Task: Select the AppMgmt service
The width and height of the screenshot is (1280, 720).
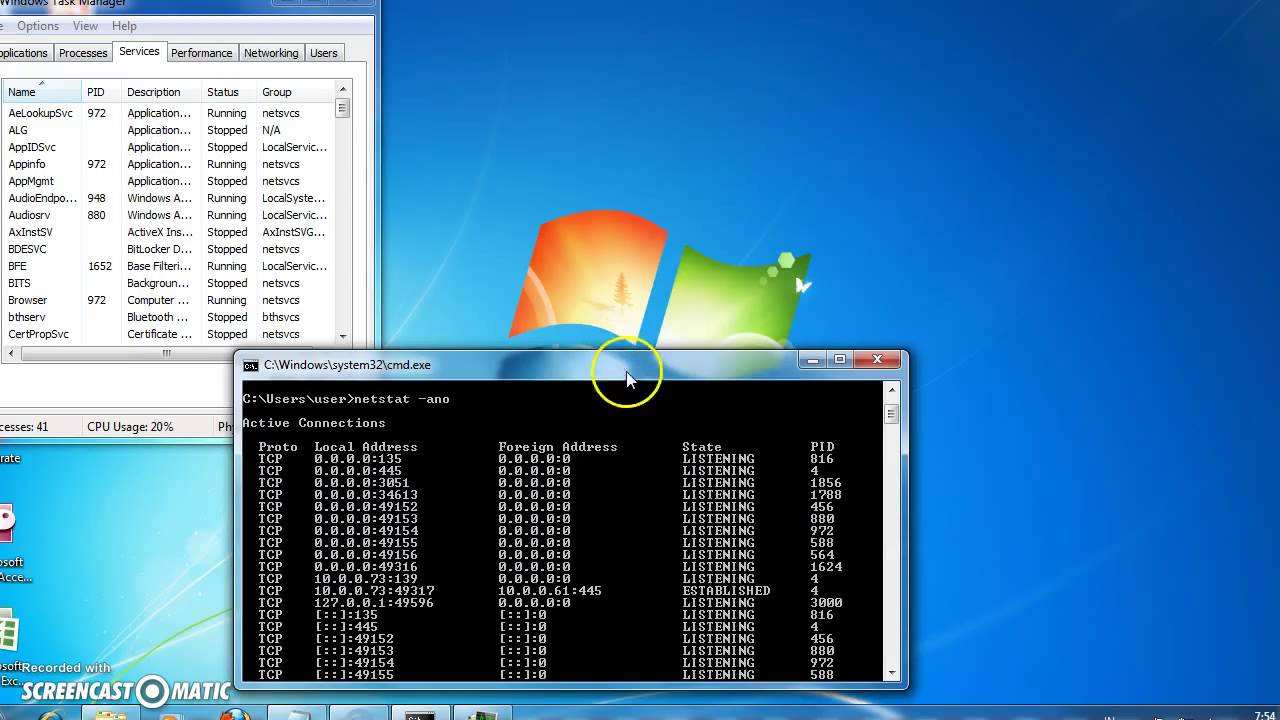Action: click(168, 181)
